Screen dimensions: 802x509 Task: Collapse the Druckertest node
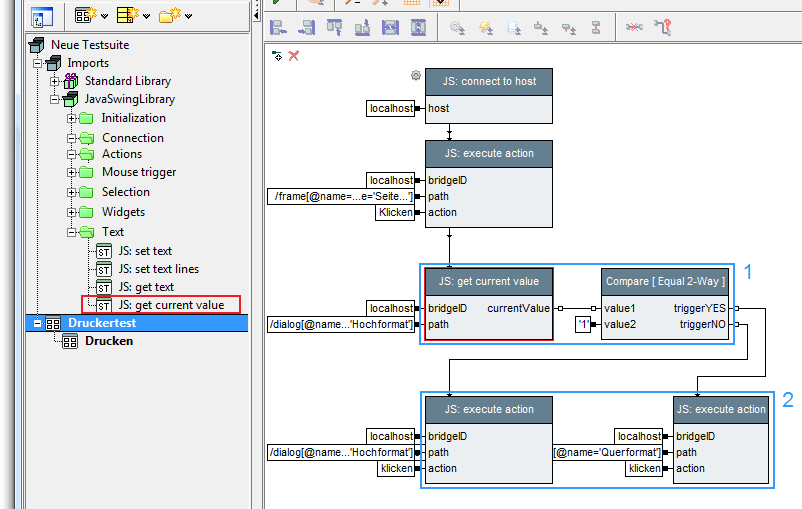[x=39, y=324]
